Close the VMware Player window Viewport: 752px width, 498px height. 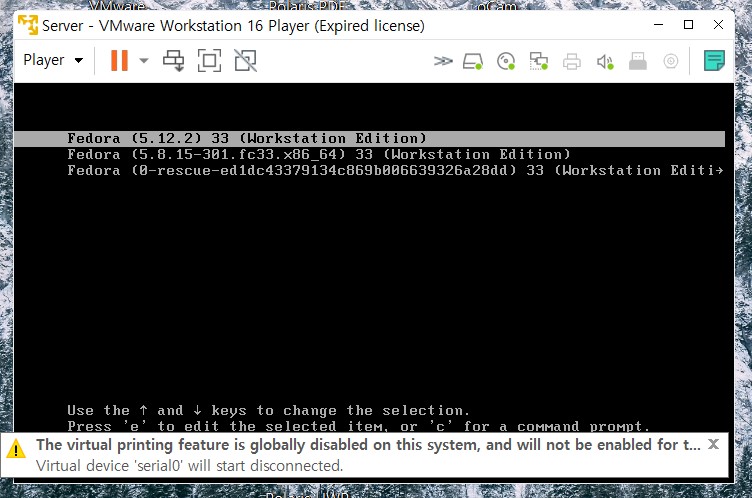[718, 24]
